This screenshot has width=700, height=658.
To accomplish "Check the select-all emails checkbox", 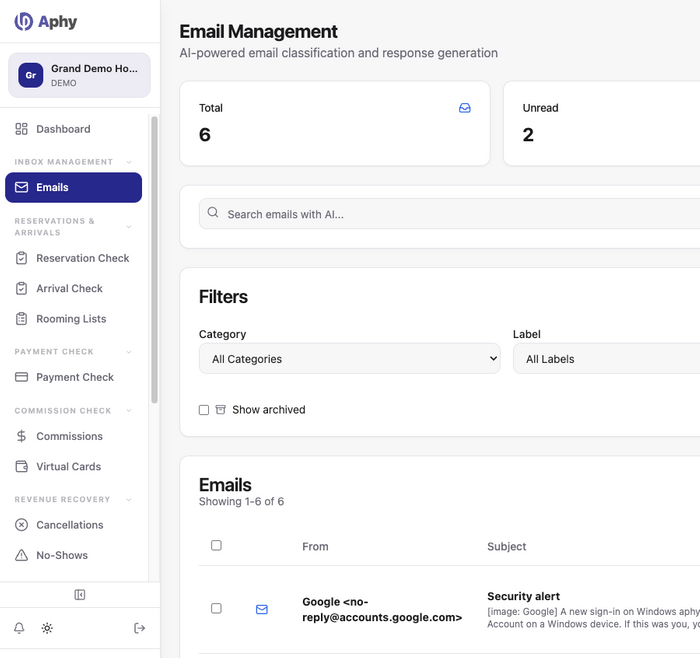I will 216,546.
